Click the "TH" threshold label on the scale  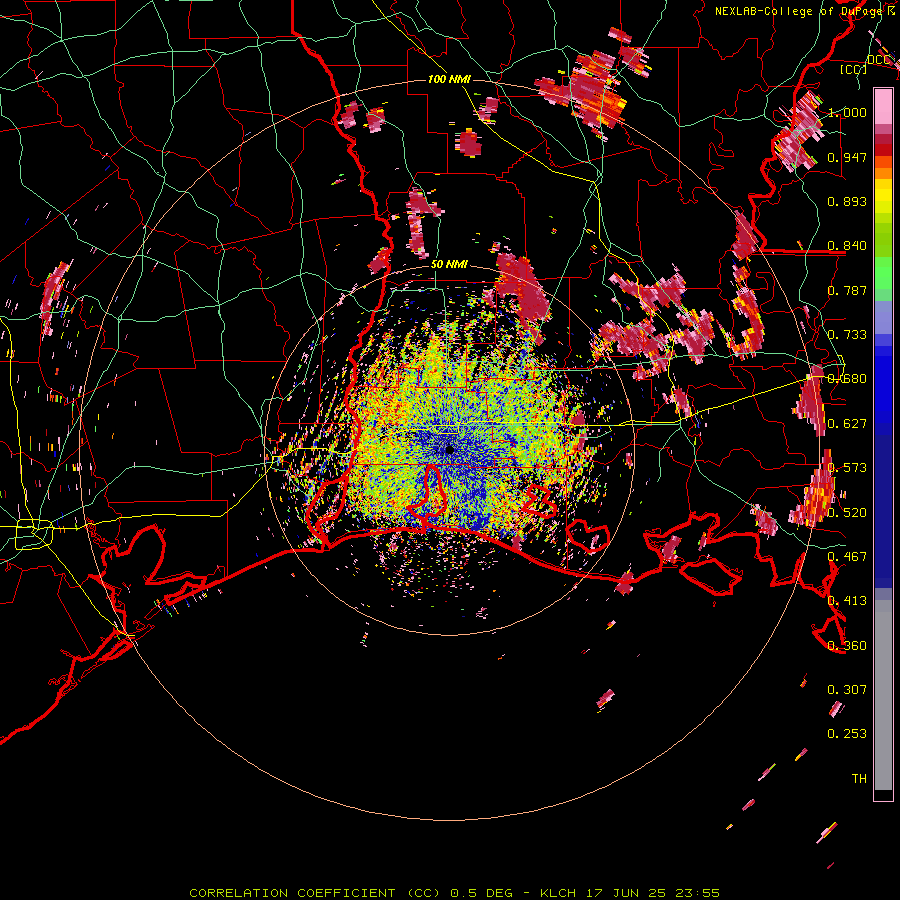click(859, 779)
